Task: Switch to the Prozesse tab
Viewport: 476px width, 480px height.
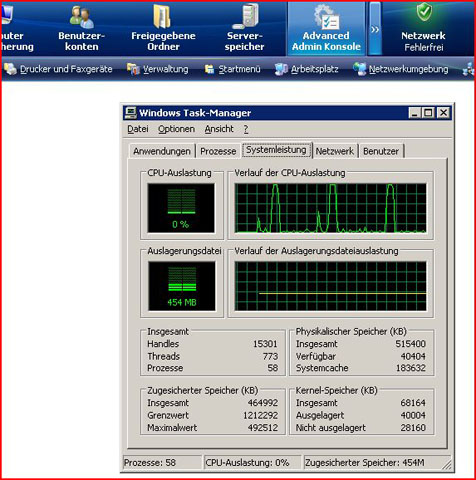Action: click(218, 151)
